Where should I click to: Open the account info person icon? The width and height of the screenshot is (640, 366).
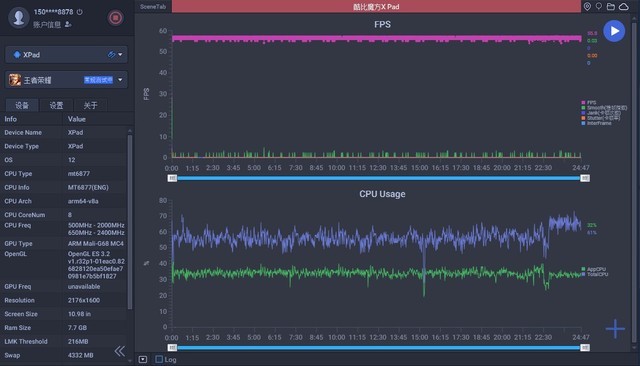(x=68, y=24)
